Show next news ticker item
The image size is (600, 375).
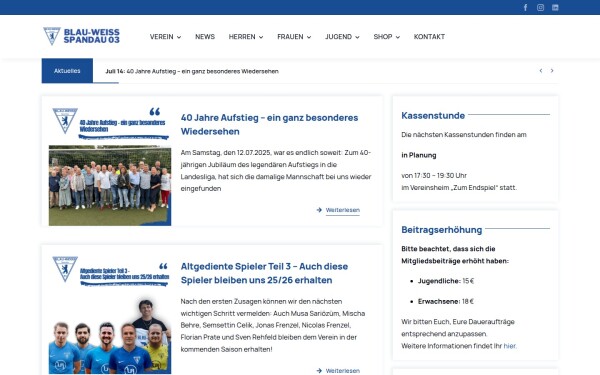pyautogui.click(x=552, y=71)
